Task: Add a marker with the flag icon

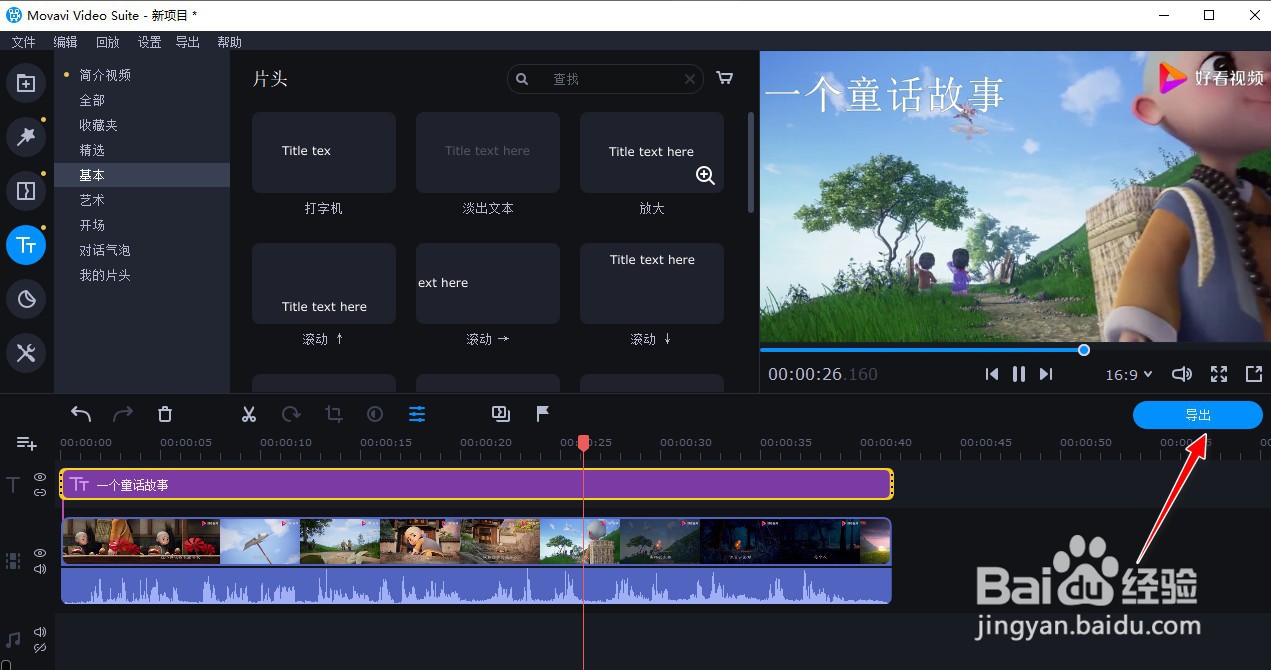Action: click(x=543, y=414)
